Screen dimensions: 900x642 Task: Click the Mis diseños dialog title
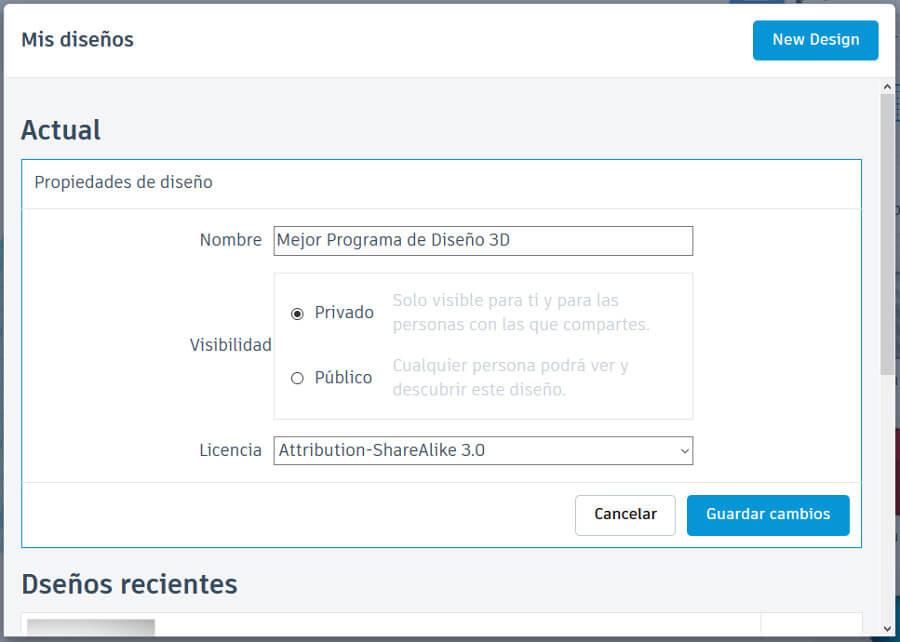pyautogui.click(x=77, y=40)
